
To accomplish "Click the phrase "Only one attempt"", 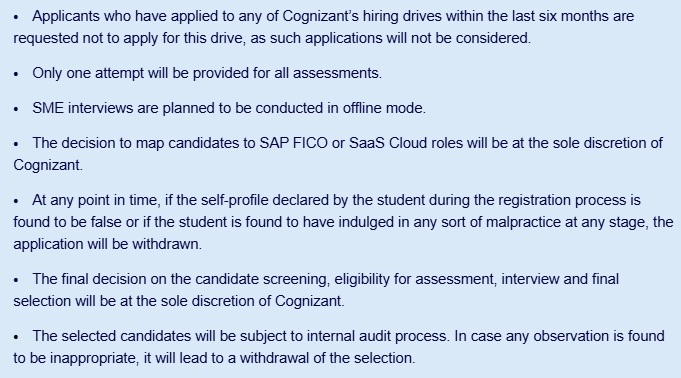I will point(88,73).
